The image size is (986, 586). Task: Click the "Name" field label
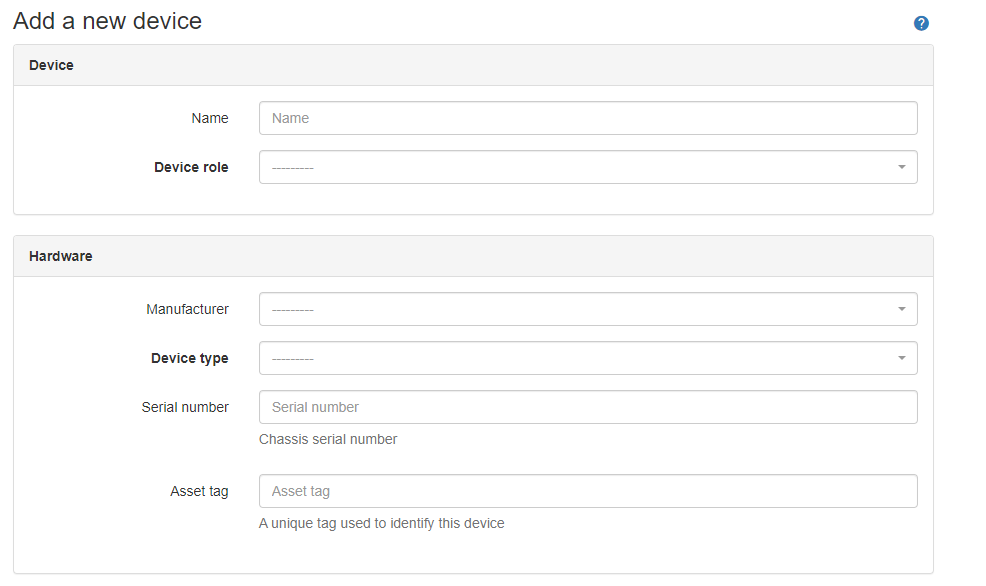click(209, 118)
